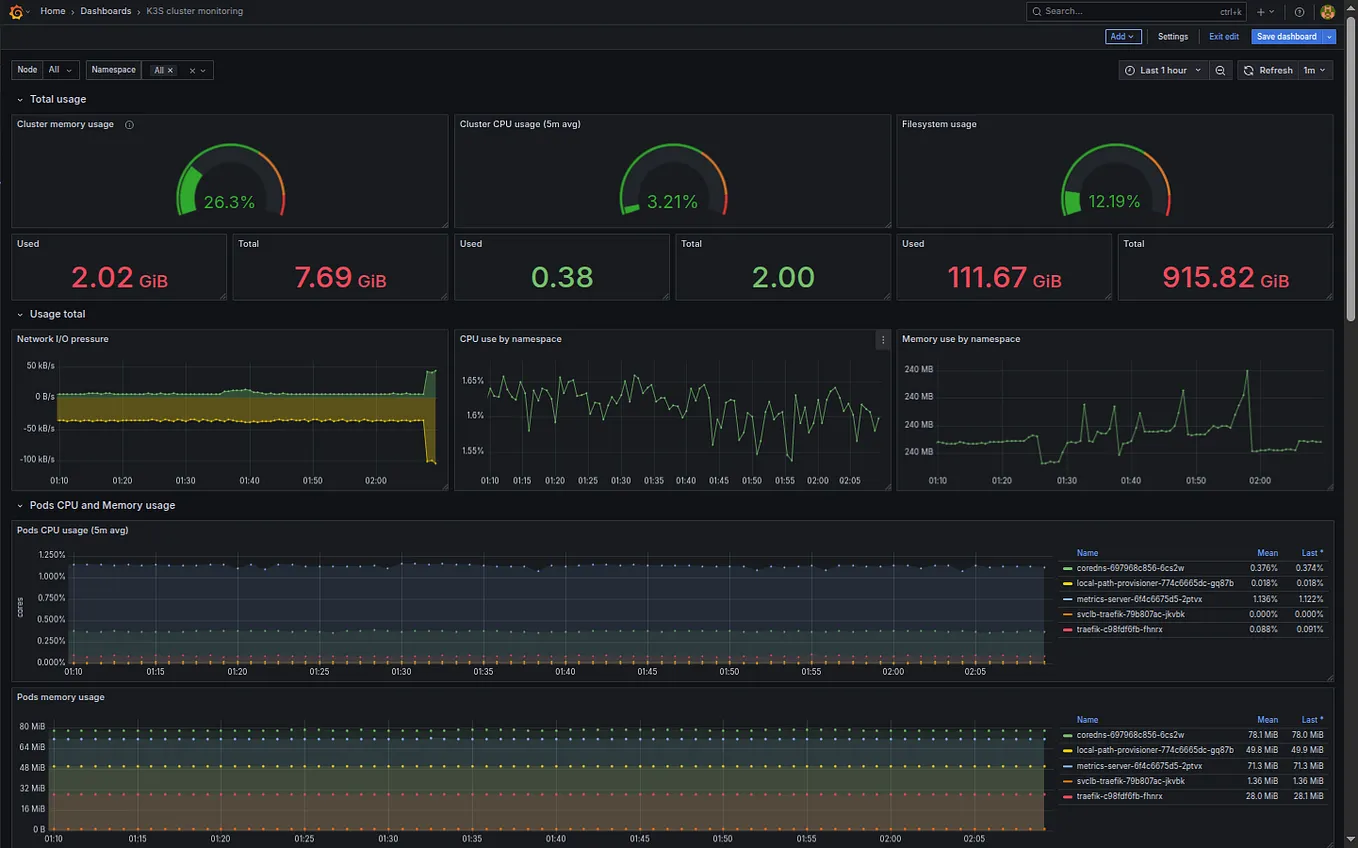Click the user profile avatar
This screenshot has width=1358, height=848.
[x=1328, y=11]
